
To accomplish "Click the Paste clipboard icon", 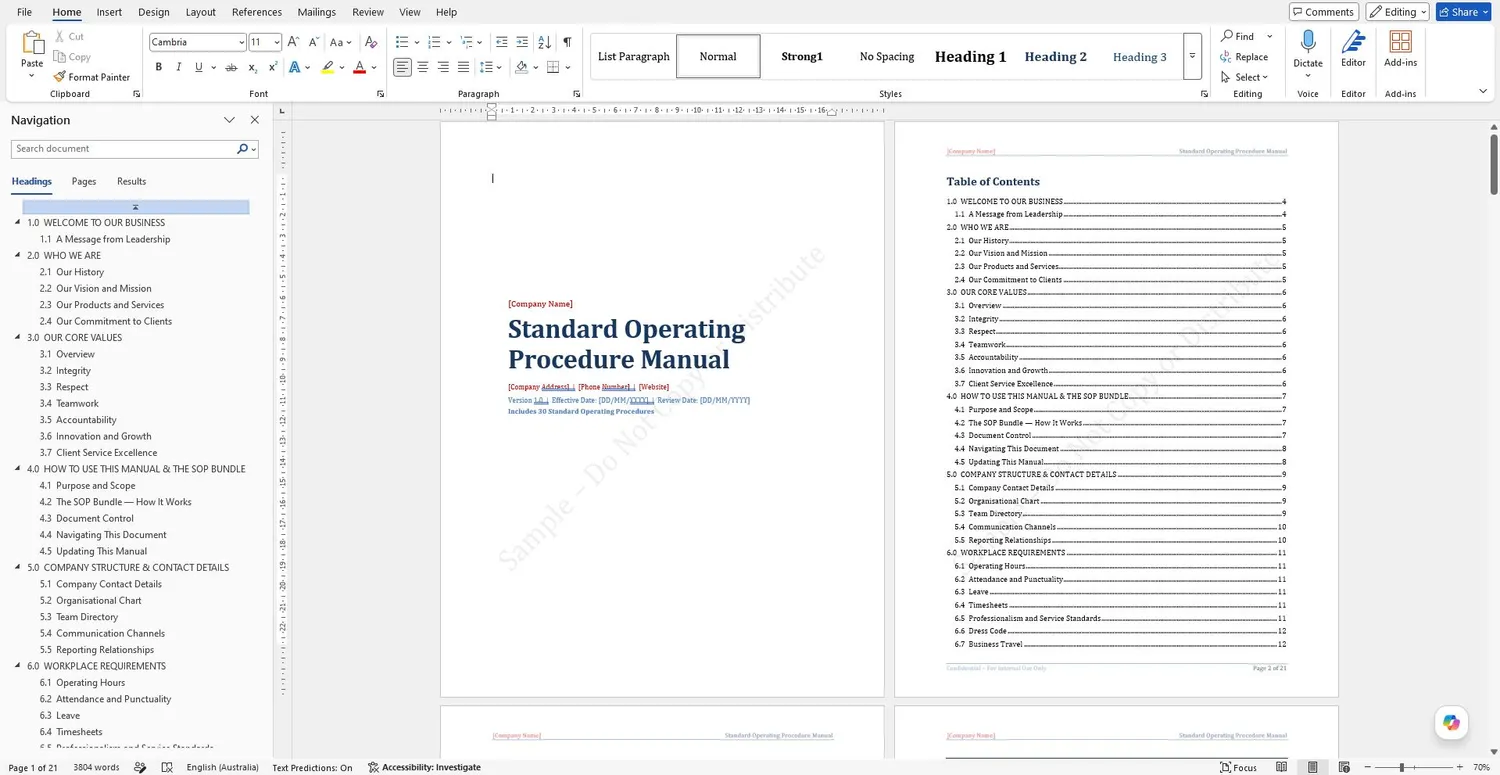I will pyautogui.click(x=33, y=44).
